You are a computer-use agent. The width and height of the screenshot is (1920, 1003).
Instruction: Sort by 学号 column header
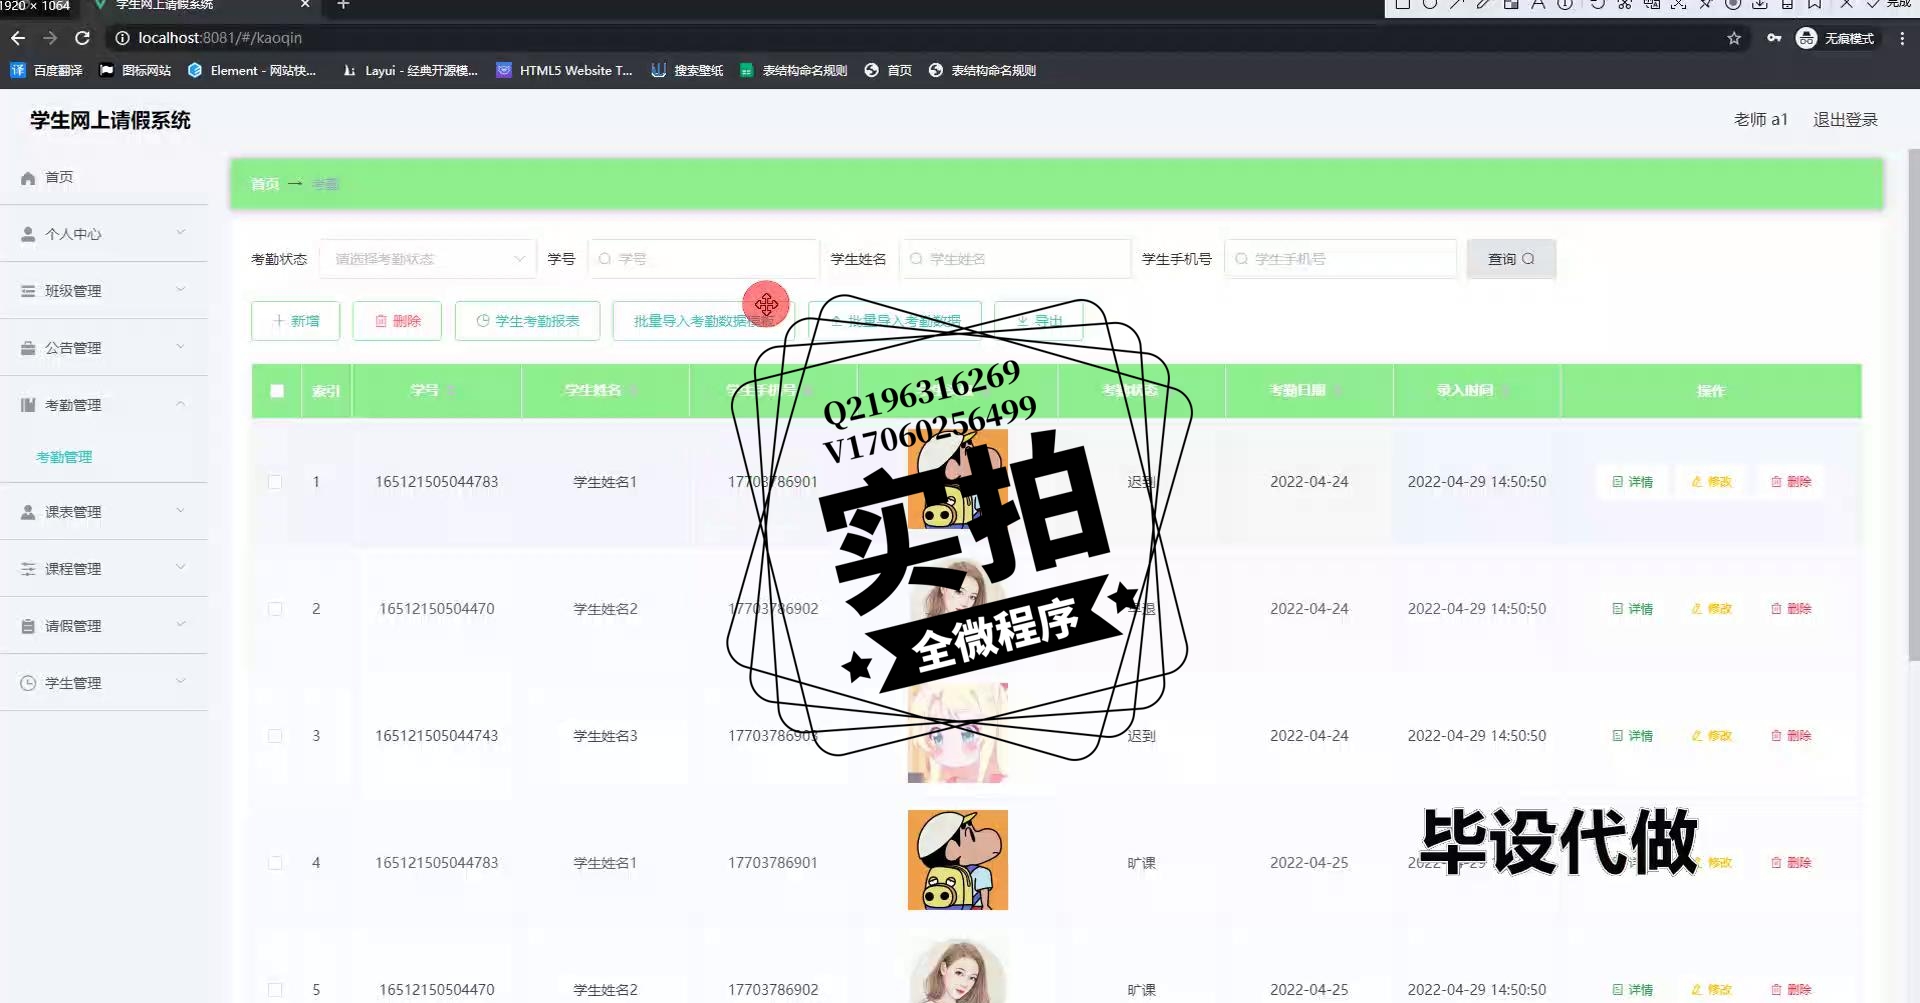[436, 391]
